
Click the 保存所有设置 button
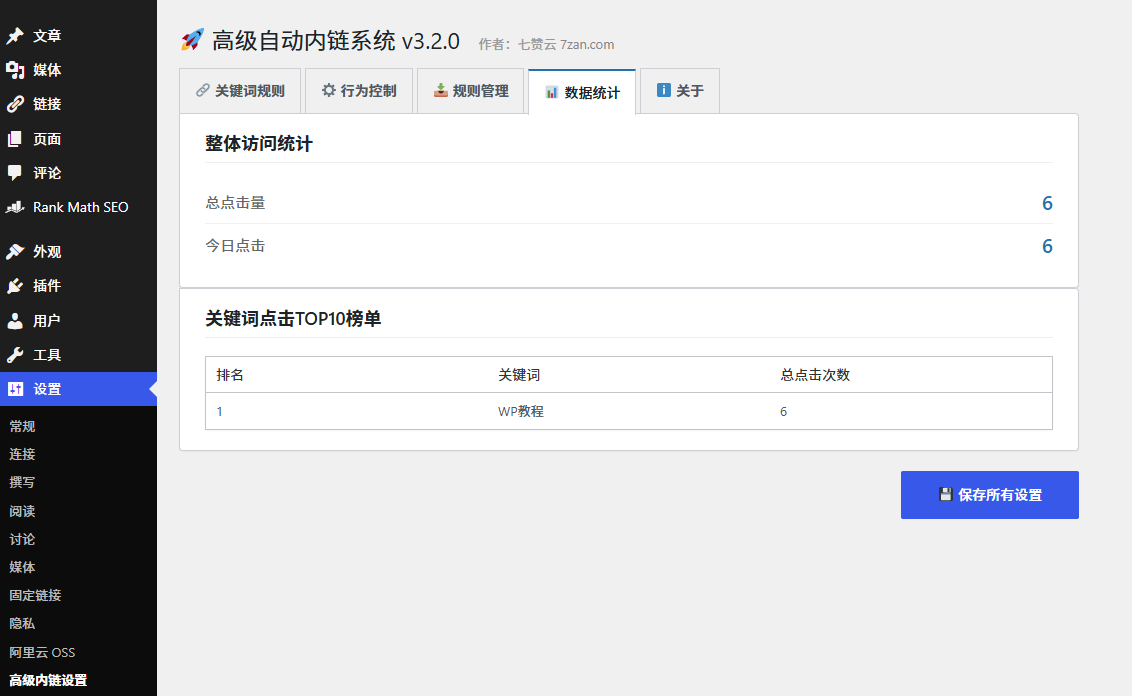[990, 495]
